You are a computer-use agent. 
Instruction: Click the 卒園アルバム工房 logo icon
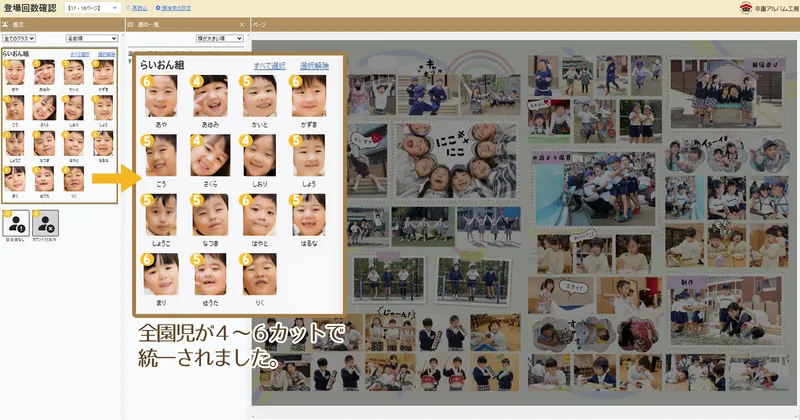click(744, 8)
